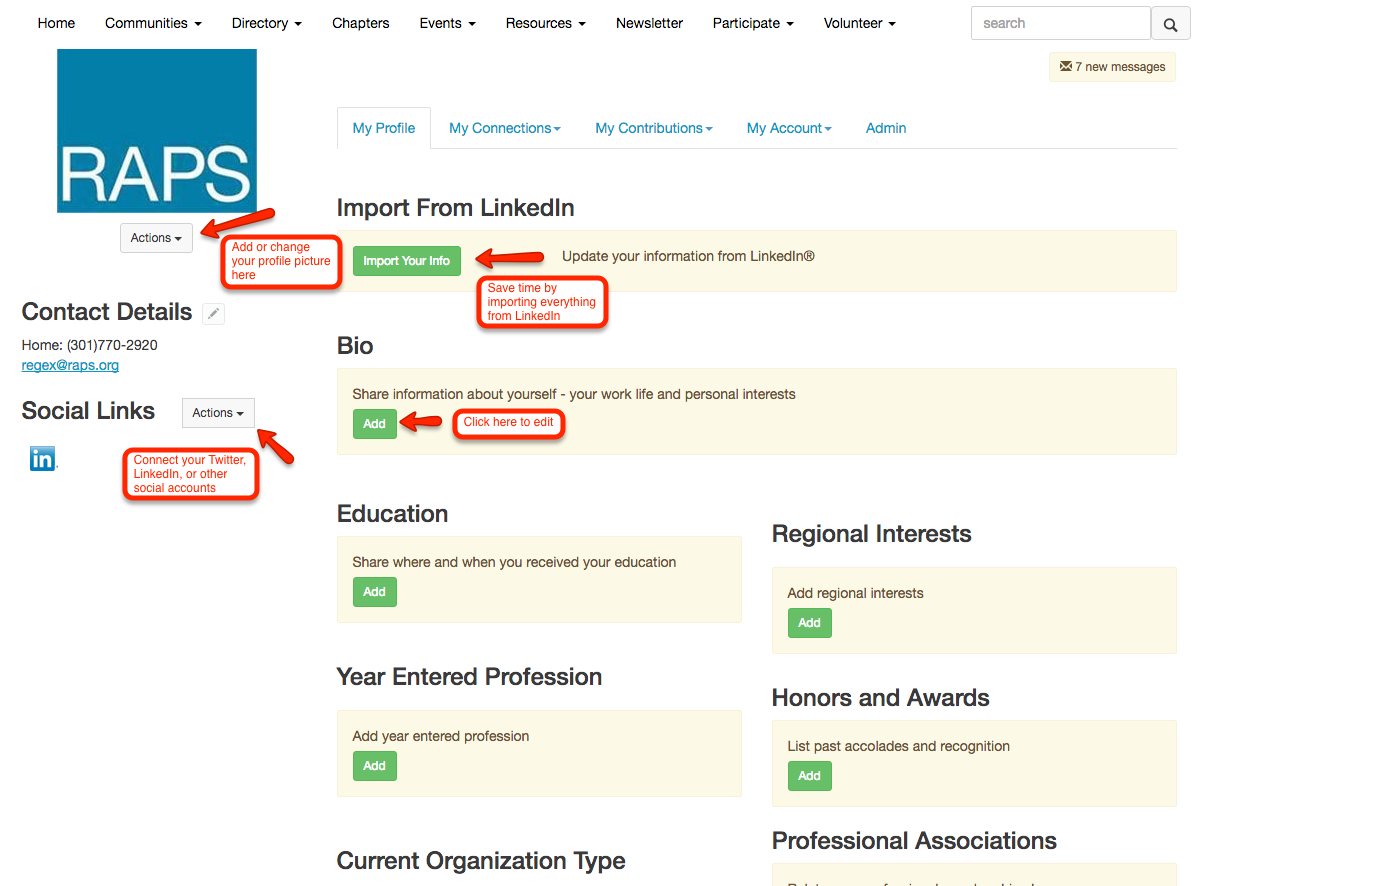Click the Professional Associations heading
Image resolution: width=1390 pixels, height=886 pixels.
tap(914, 841)
